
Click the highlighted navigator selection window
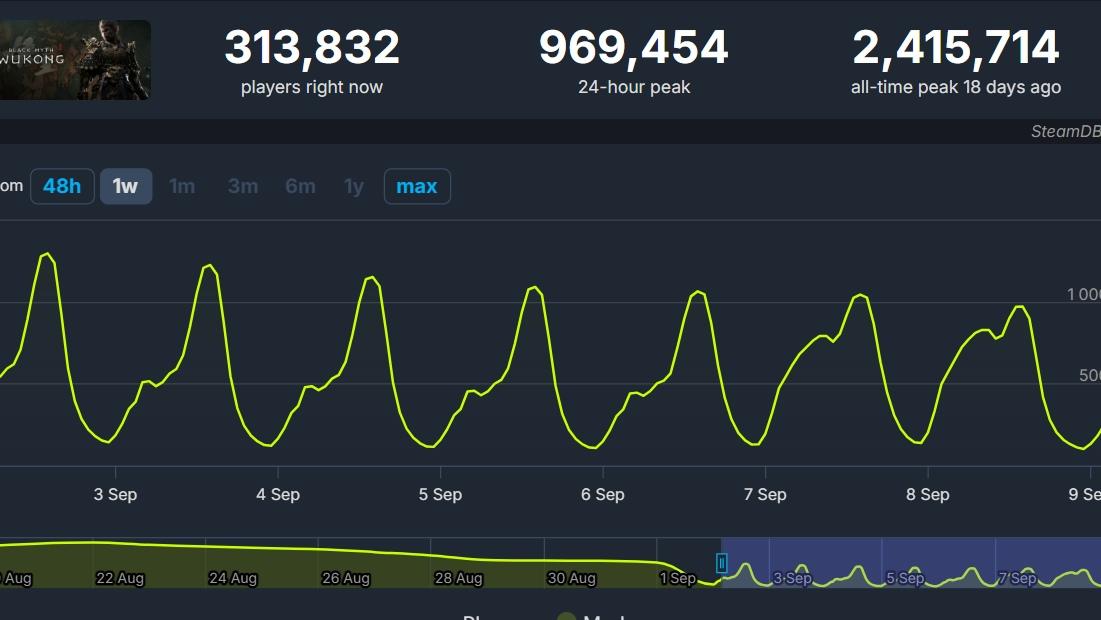point(911,562)
